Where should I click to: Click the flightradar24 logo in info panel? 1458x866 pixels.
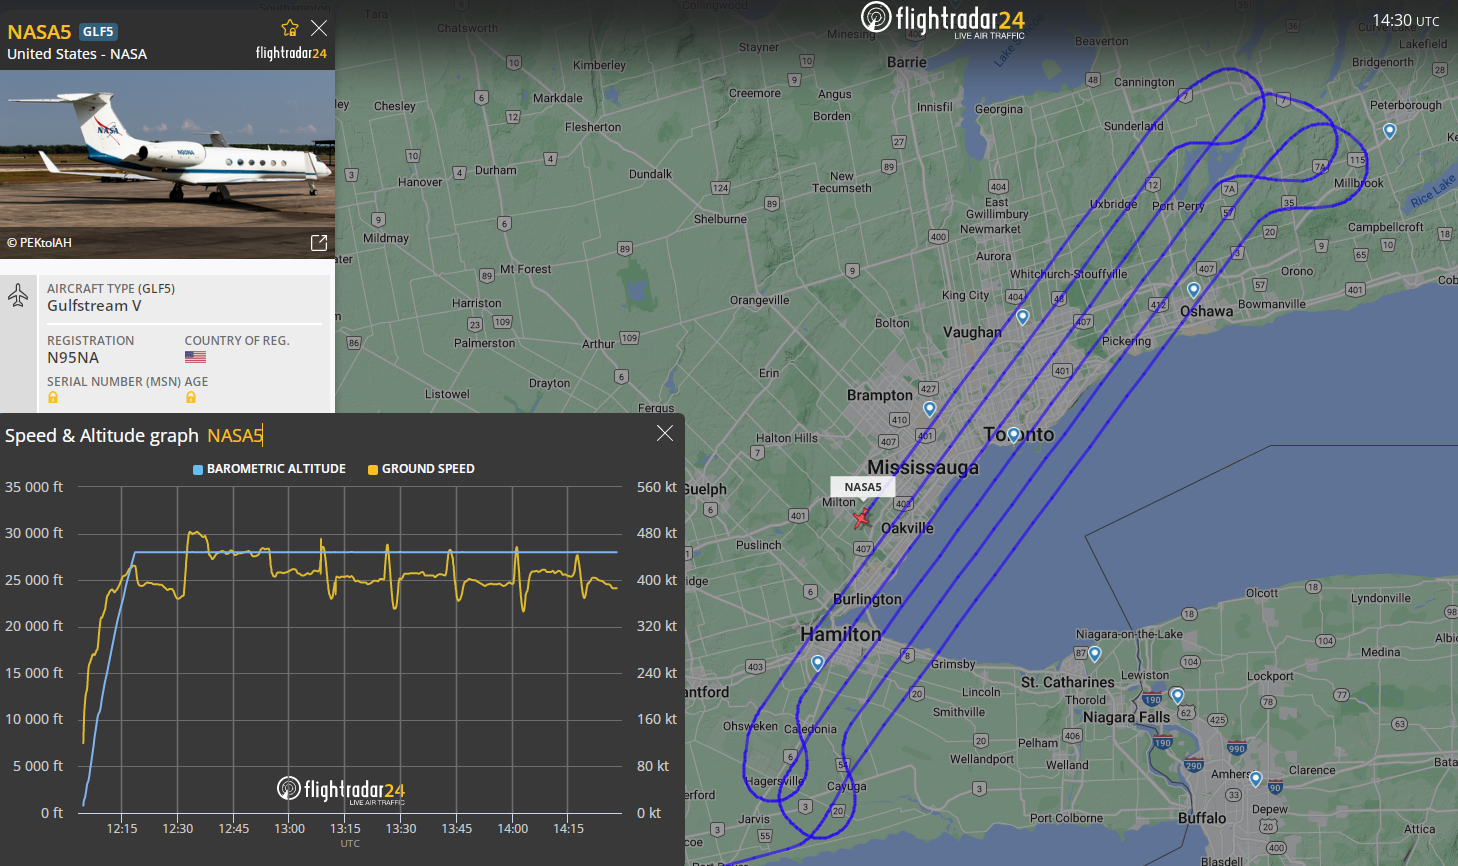[x=291, y=53]
